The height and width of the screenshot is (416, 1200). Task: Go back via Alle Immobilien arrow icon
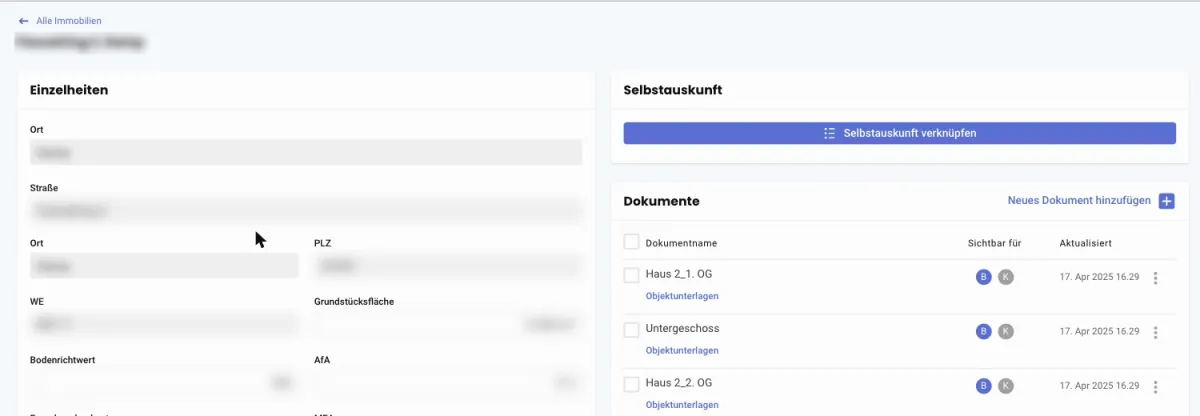pos(23,20)
